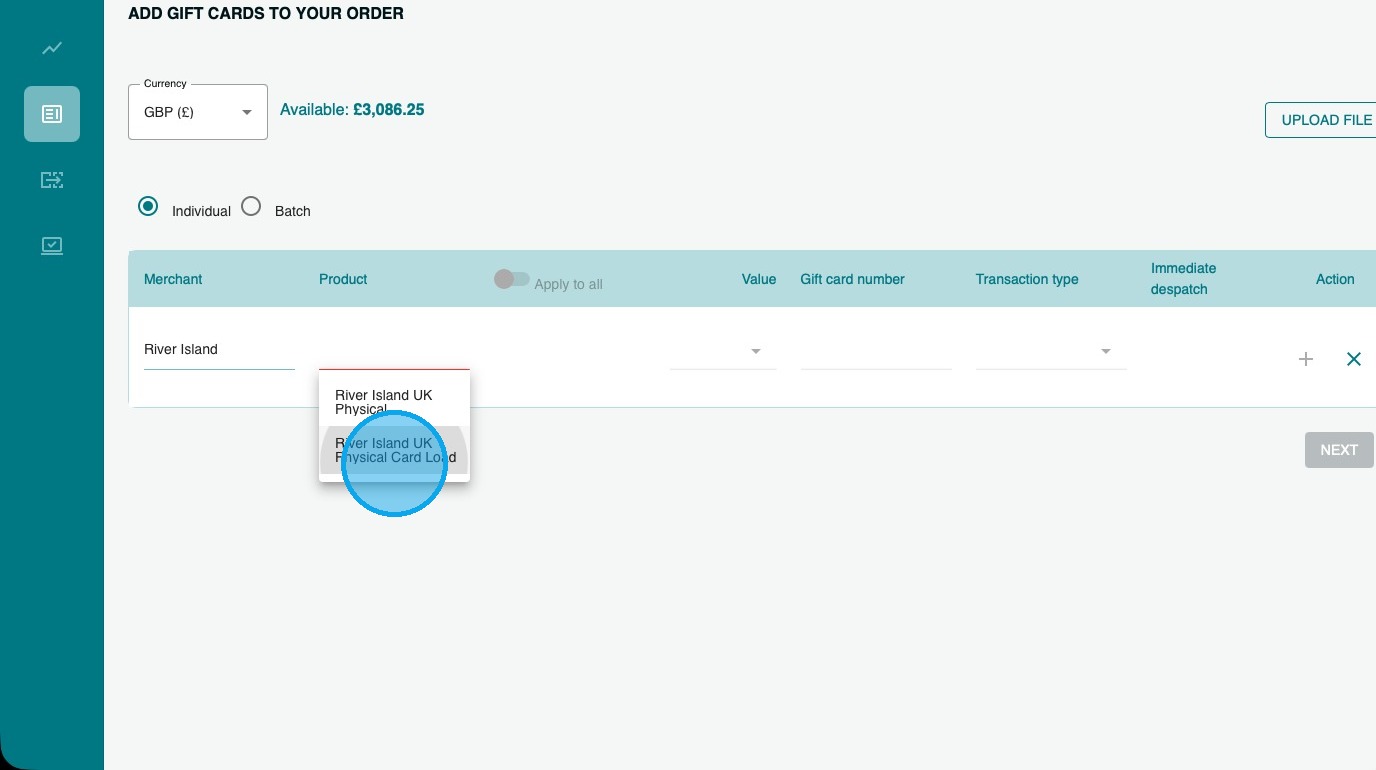This screenshot has width=1376, height=770.
Task: Add another gift card row
Action: click(x=1306, y=359)
